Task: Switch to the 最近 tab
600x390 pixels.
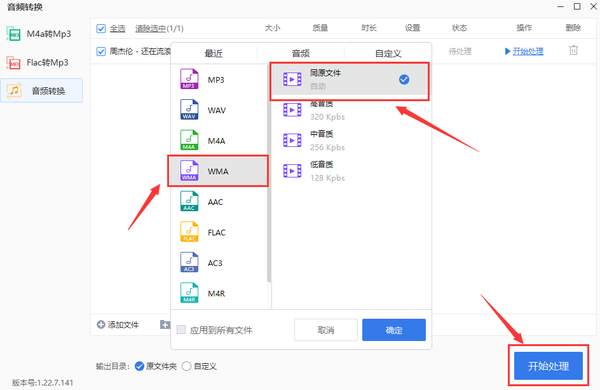Action: 214,54
